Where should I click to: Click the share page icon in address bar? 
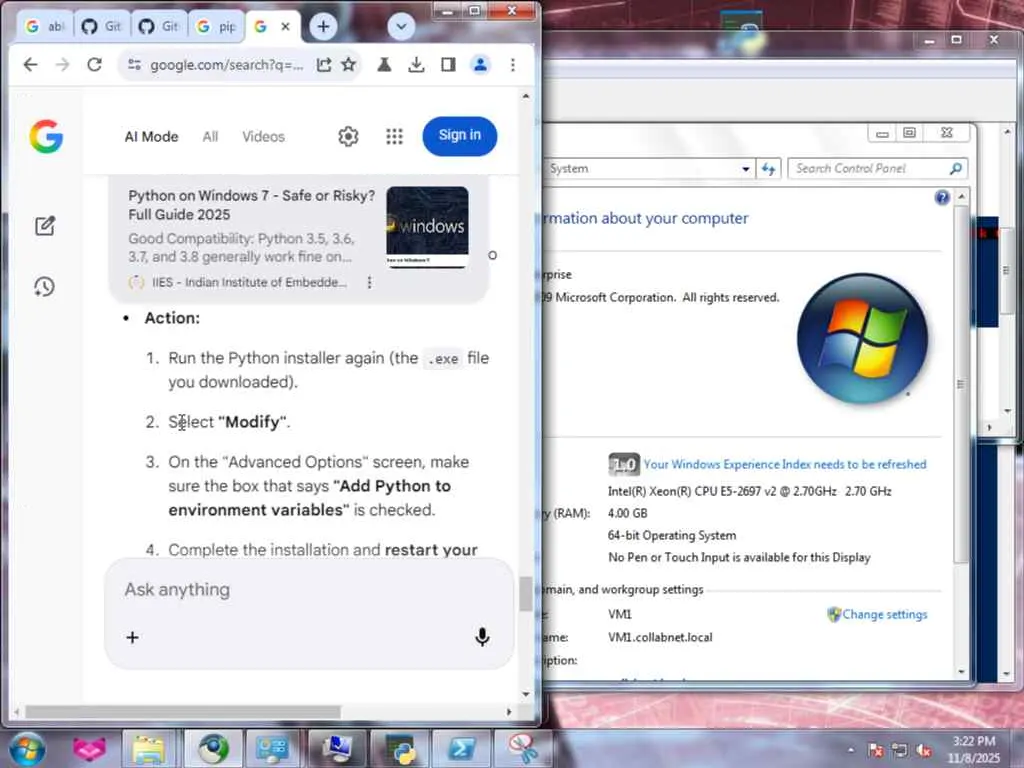point(323,64)
